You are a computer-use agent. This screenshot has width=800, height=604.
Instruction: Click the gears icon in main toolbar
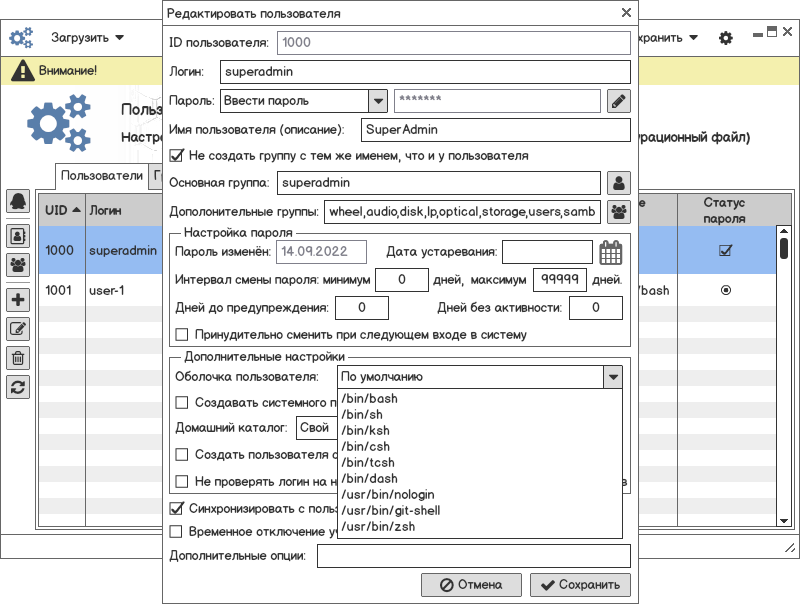(21, 38)
